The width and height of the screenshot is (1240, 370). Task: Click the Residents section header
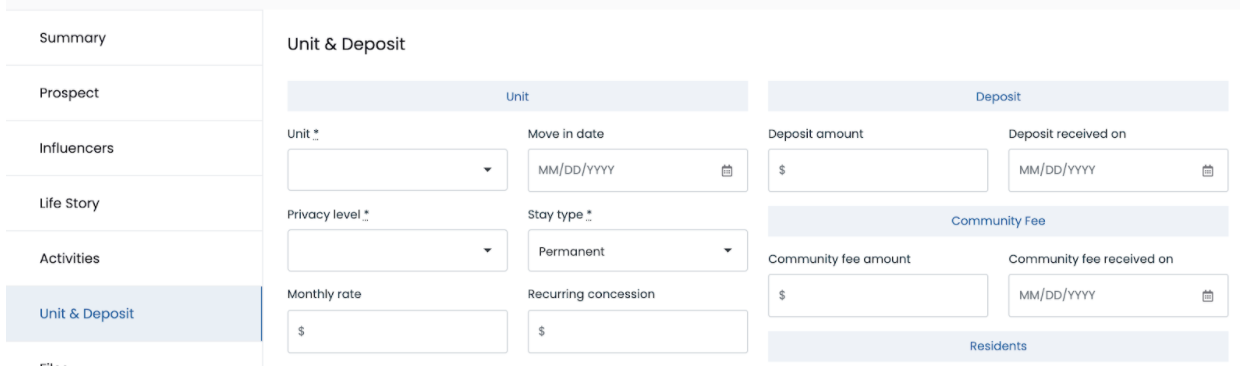click(998, 346)
